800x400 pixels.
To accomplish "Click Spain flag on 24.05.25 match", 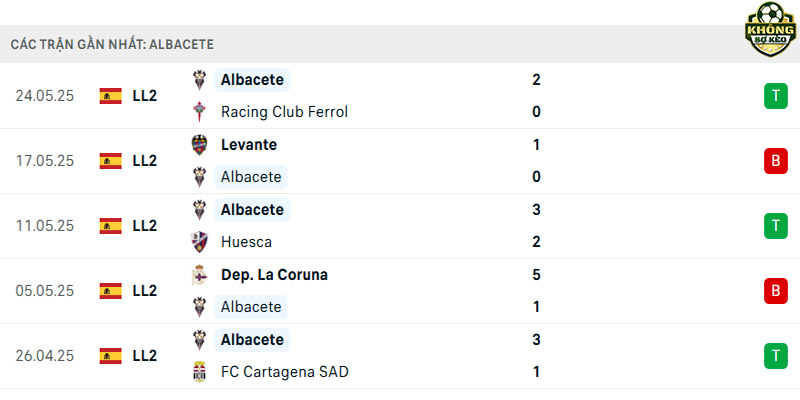I will click(111, 96).
